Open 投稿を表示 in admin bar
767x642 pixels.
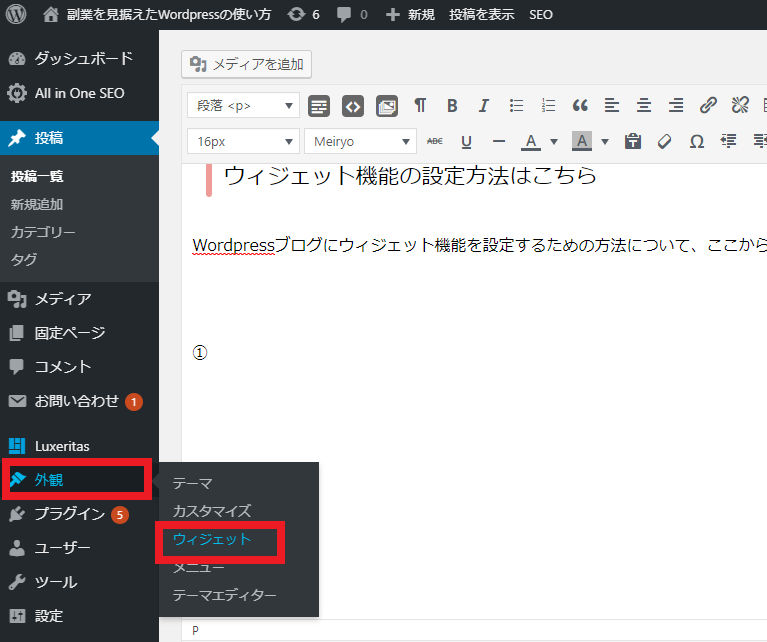pyautogui.click(x=482, y=15)
